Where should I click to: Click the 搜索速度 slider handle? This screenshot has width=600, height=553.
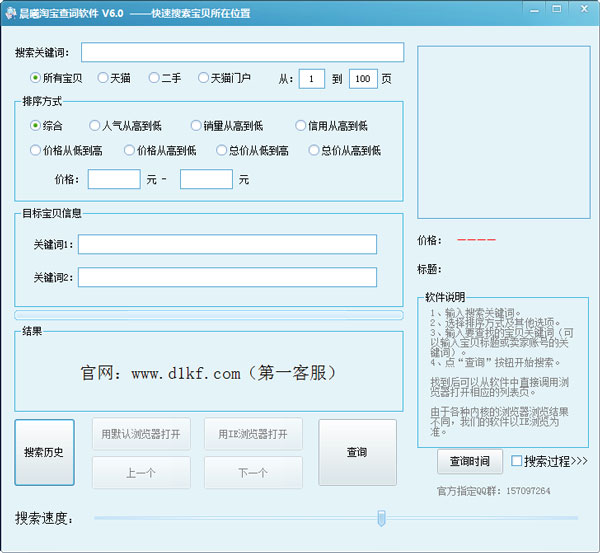coord(381,517)
